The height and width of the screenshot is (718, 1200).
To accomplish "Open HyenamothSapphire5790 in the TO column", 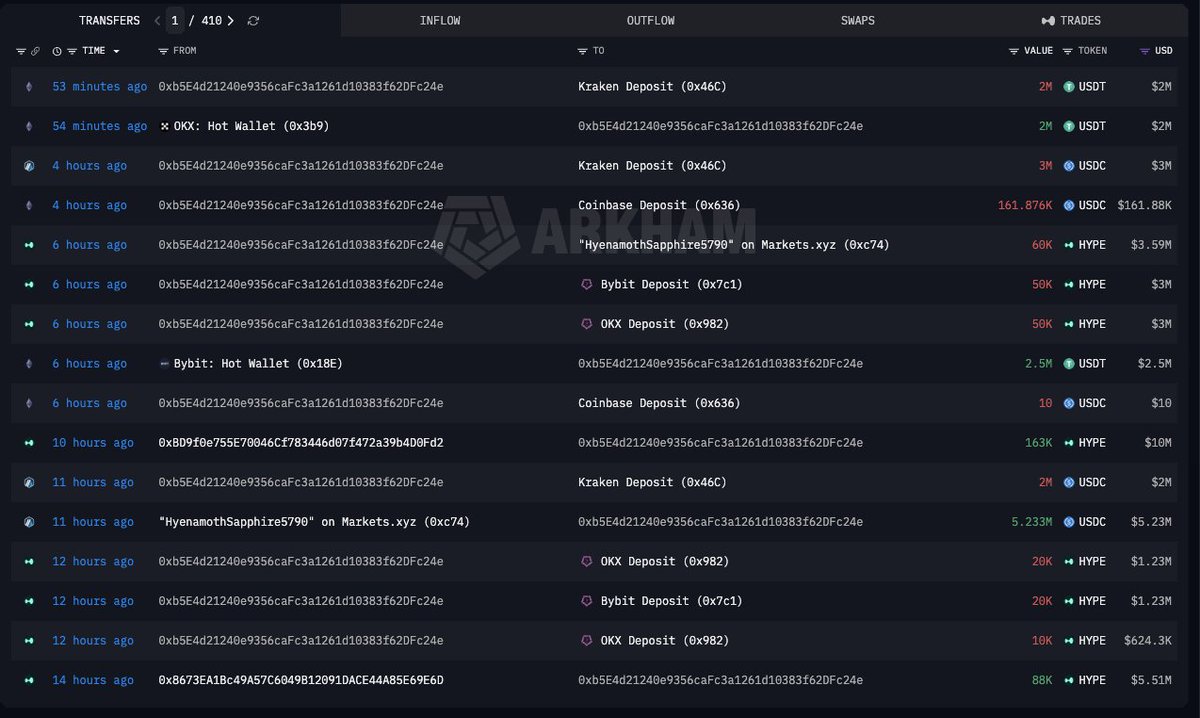I will tap(734, 245).
